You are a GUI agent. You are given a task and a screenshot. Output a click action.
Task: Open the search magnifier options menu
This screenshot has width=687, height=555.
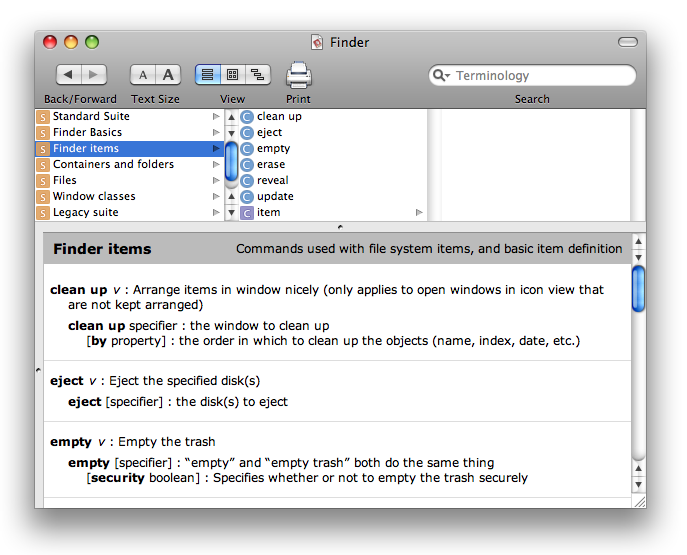pyautogui.click(x=441, y=75)
